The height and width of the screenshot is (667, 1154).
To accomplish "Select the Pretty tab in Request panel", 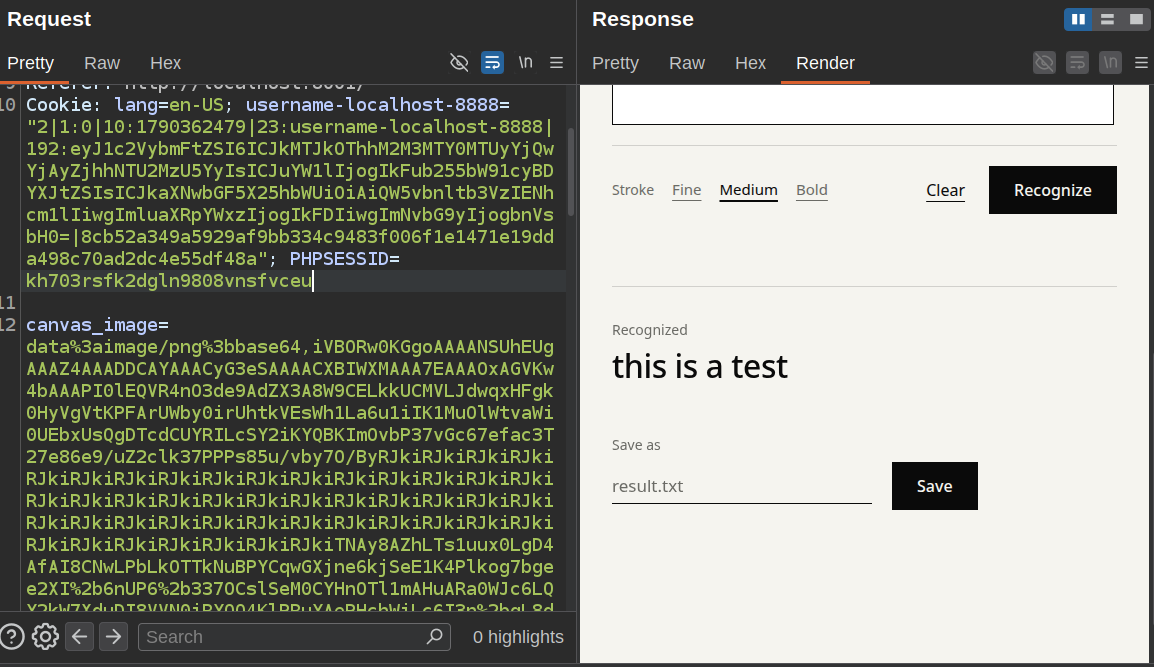I will (31, 63).
